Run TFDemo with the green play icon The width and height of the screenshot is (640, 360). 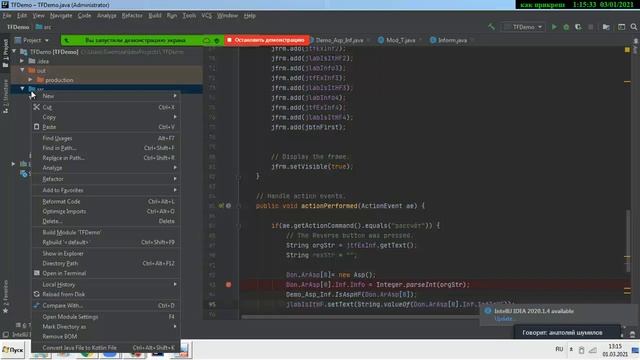(x=554, y=27)
